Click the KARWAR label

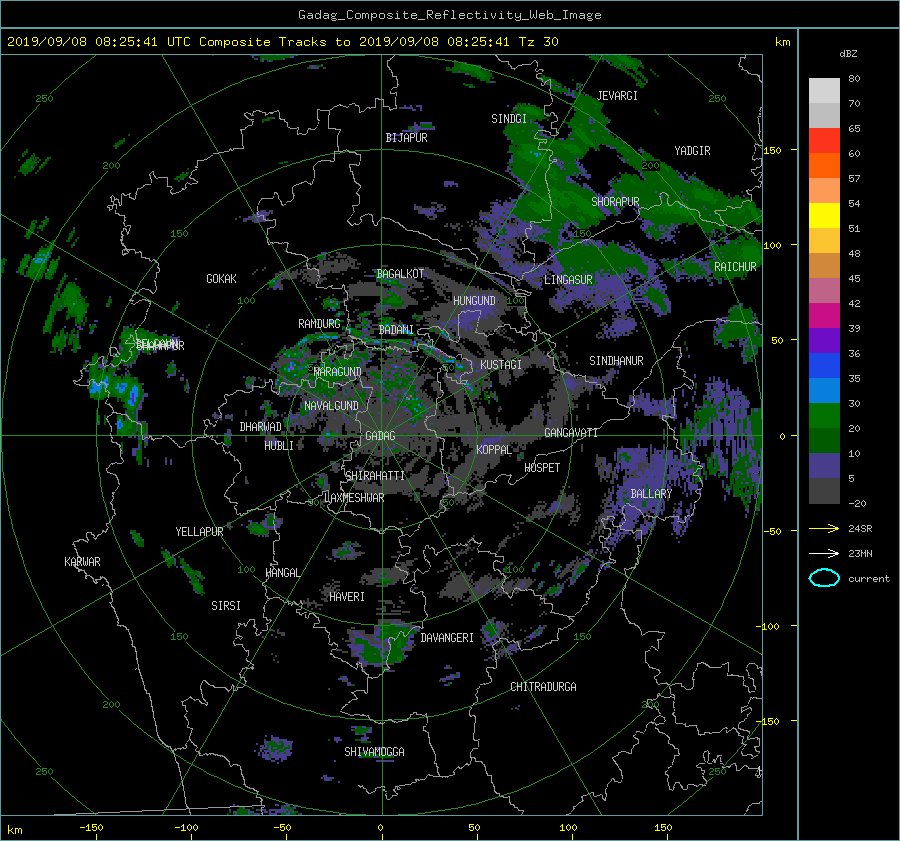pos(83,562)
